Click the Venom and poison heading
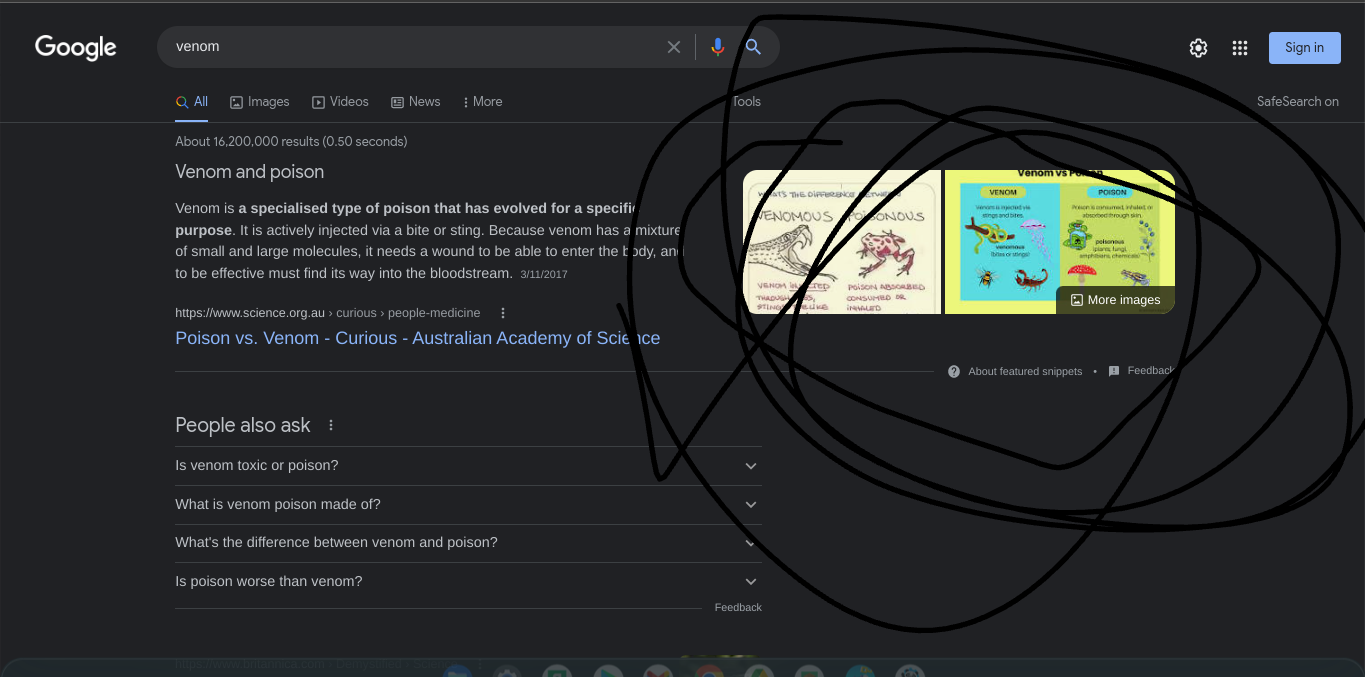 pyautogui.click(x=249, y=172)
